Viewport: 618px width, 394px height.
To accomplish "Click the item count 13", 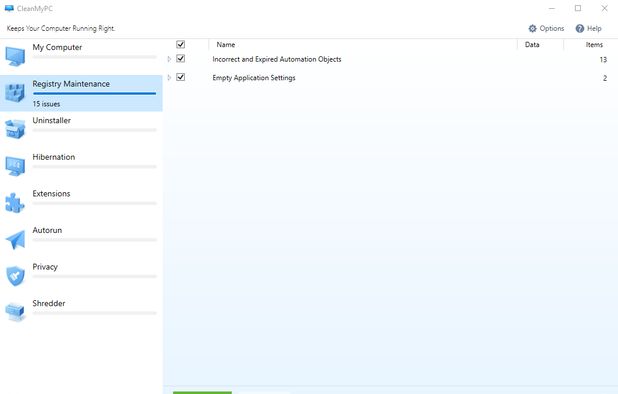I will [603, 59].
